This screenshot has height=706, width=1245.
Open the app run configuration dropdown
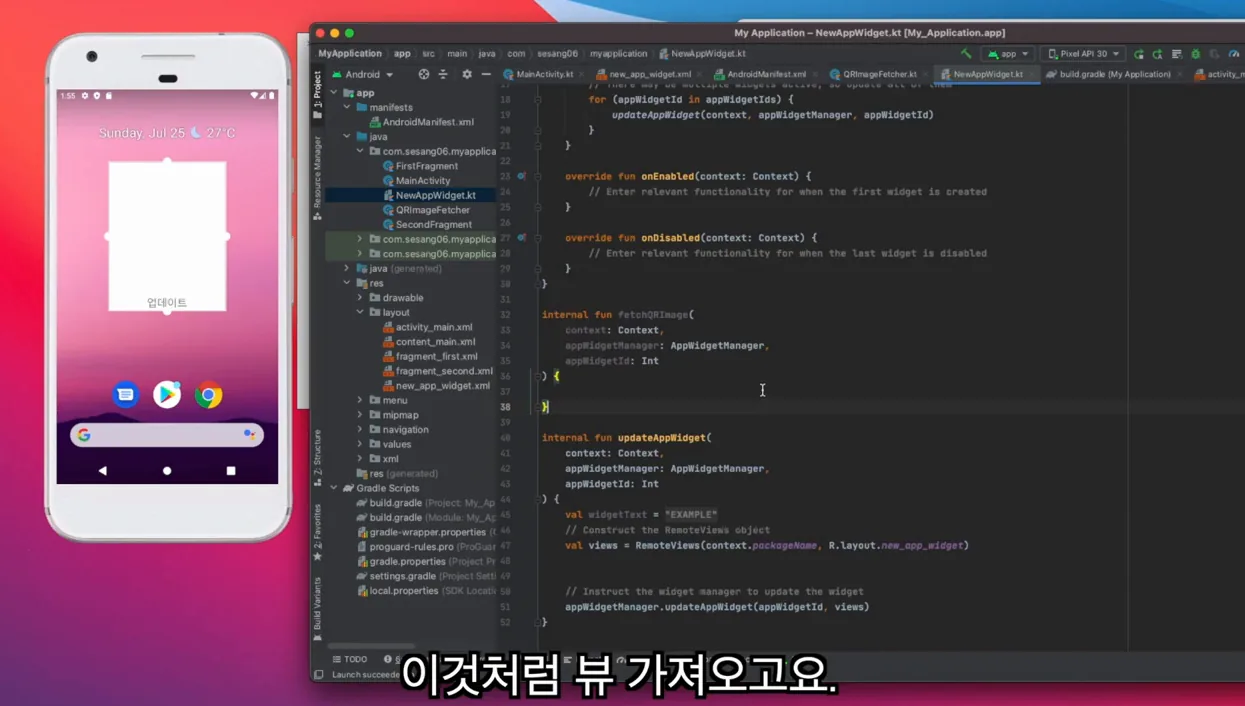click(x=1008, y=54)
